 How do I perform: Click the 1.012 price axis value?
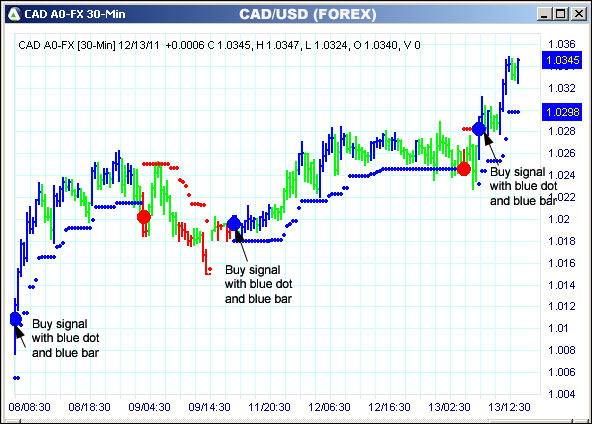coord(561,306)
